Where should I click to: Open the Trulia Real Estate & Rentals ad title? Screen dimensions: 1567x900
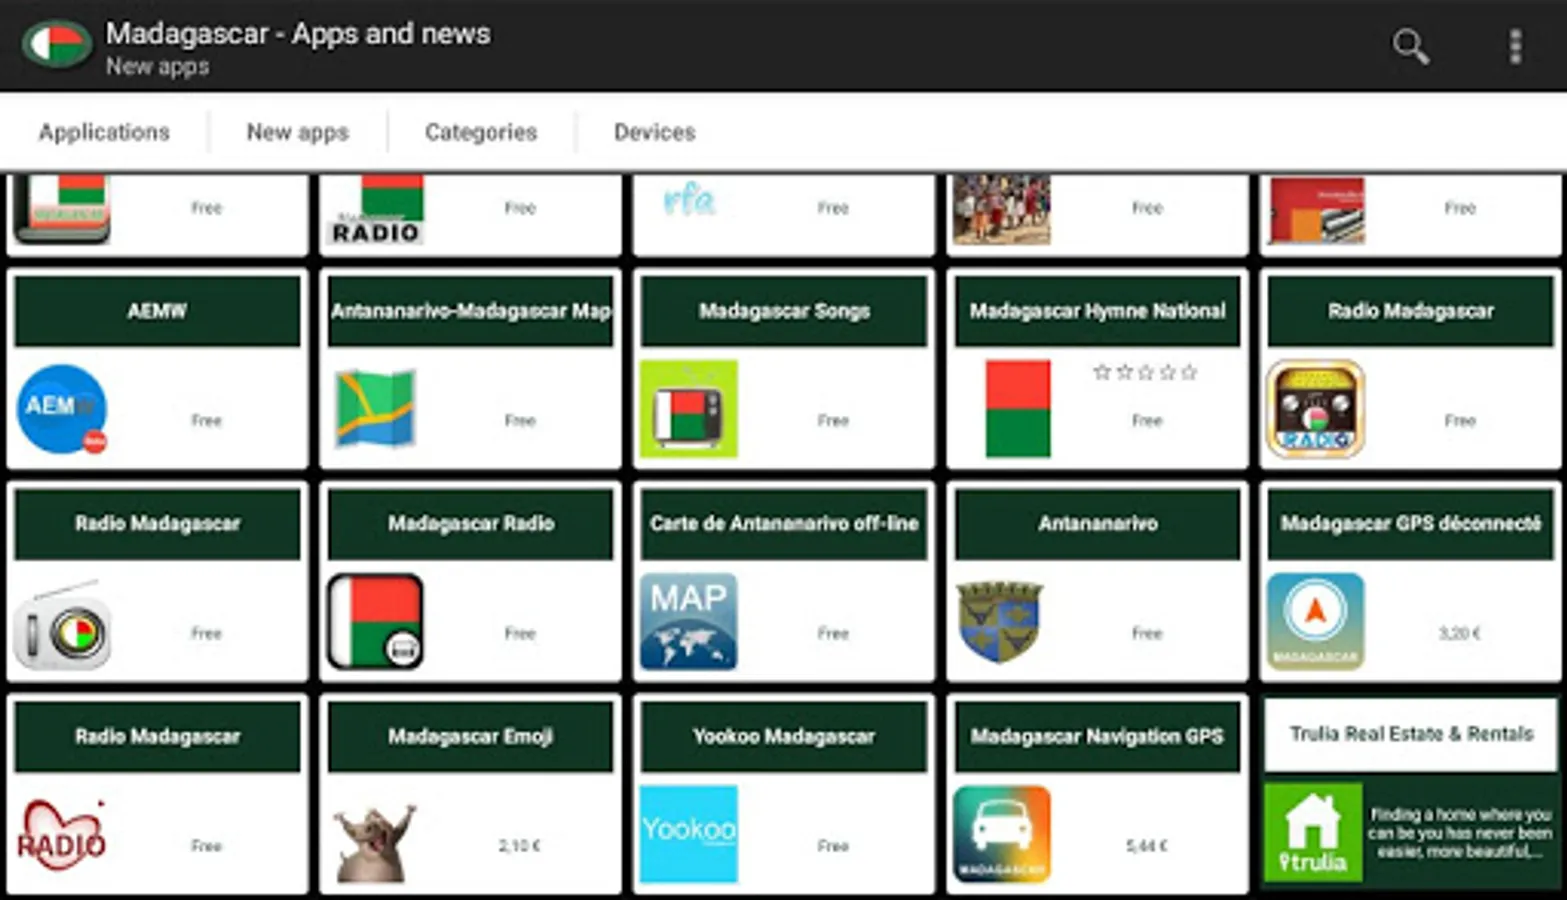click(1411, 734)
